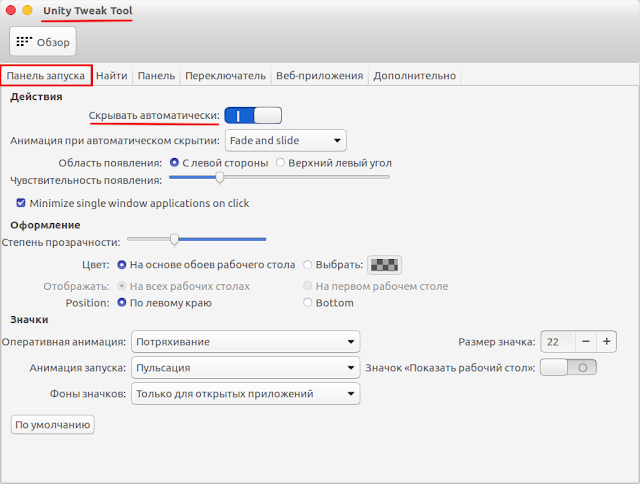Open the Переключатель tab
The height and width of the screenshot is (484, 640).
(x=225, y=75)
